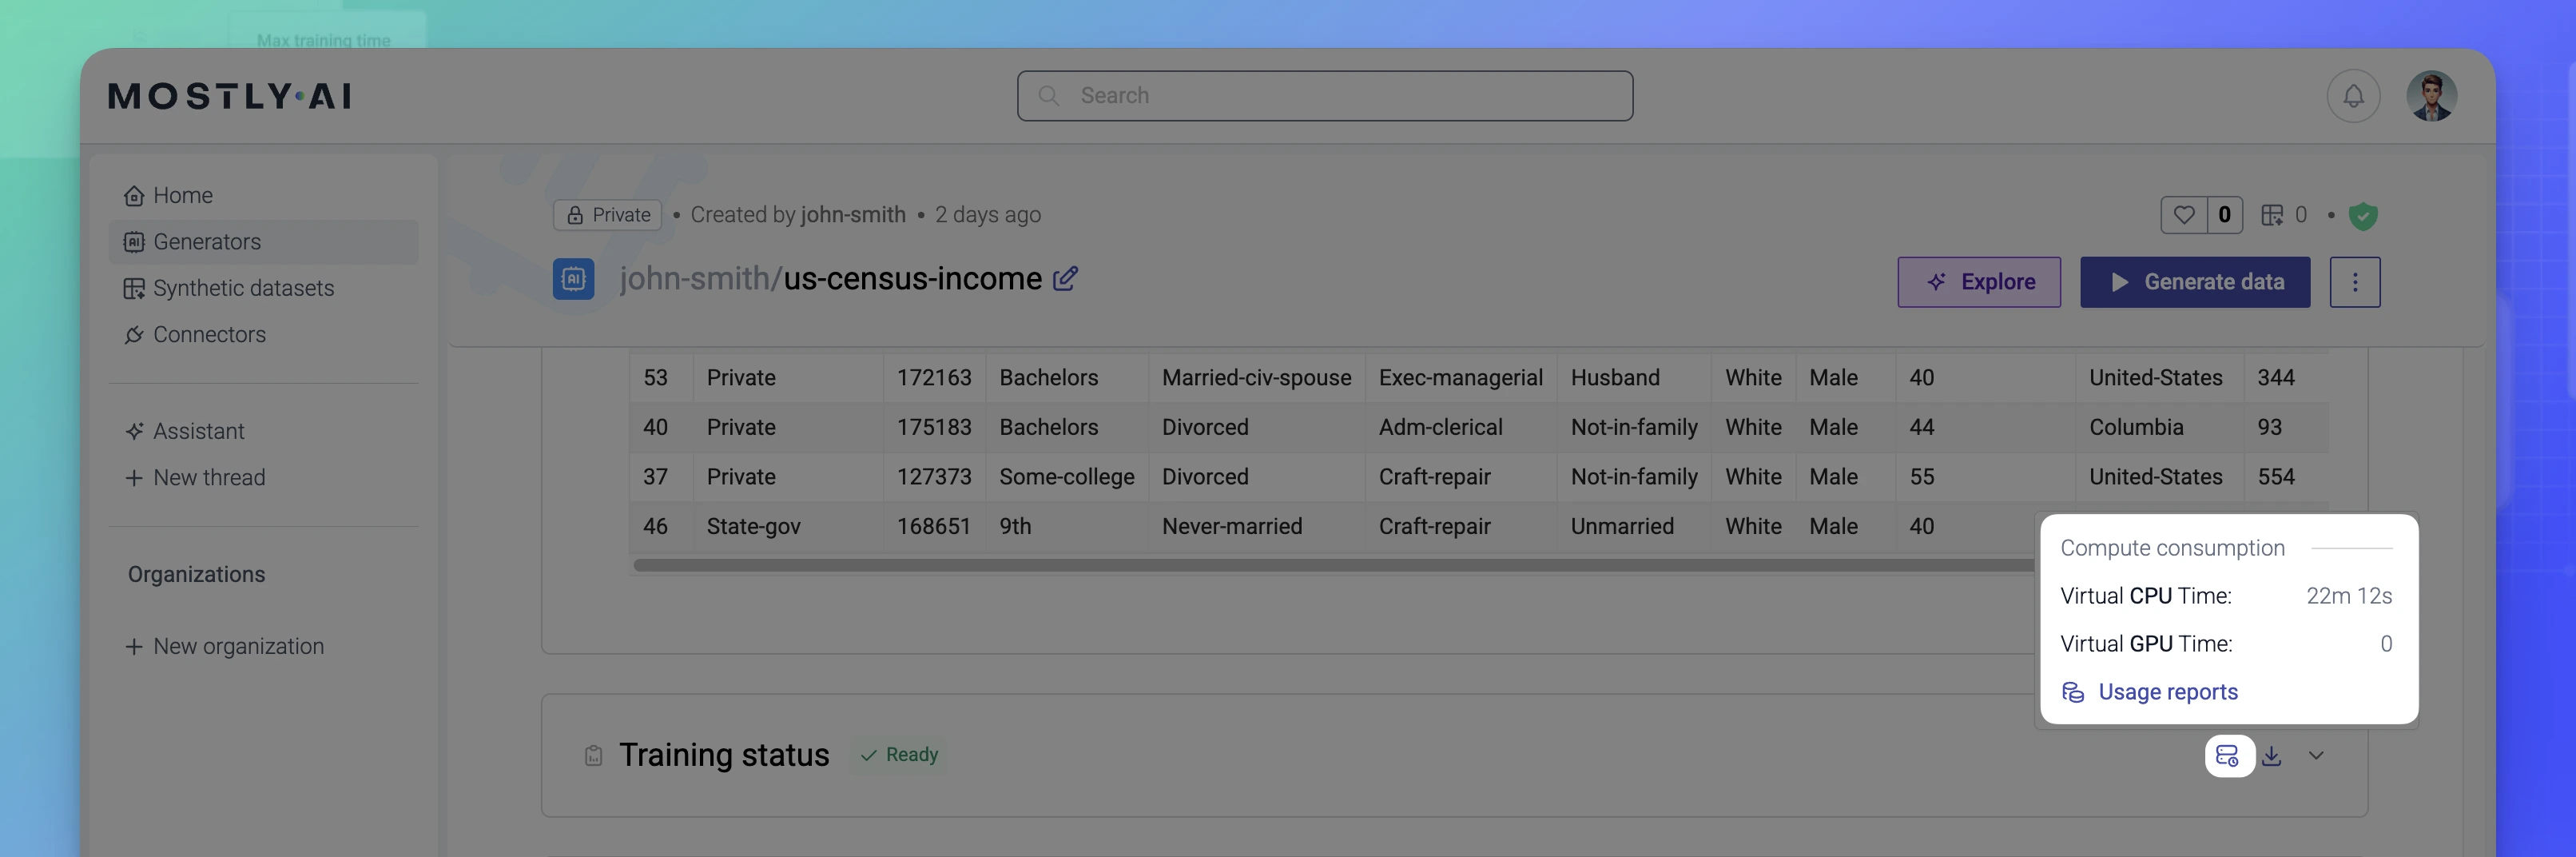Go to MOSTLY AI logo home
This screenshot has width=2576, height=857.
(x=230, y=96)
